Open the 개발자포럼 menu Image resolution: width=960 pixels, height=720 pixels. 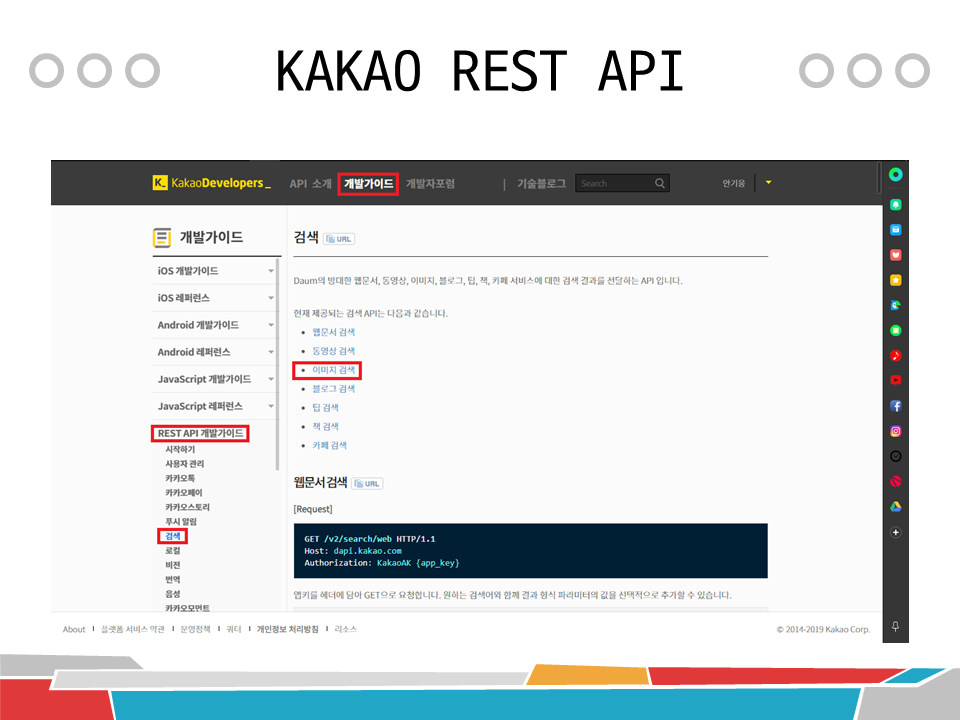tap(430, 184)
